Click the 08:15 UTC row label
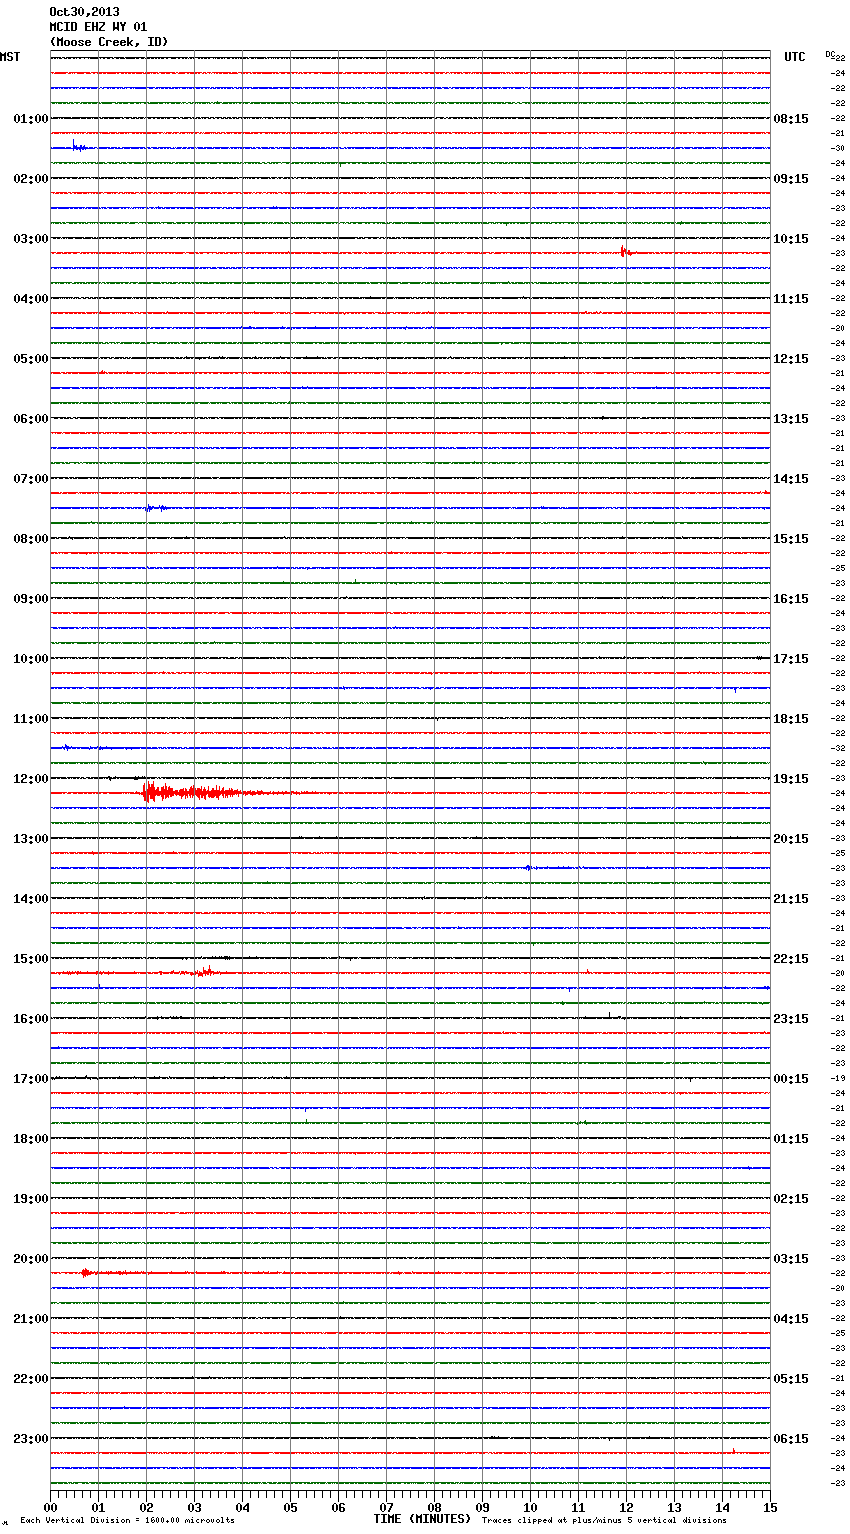The width and height of the screenshot is (850, 1534). pos(791,119)
